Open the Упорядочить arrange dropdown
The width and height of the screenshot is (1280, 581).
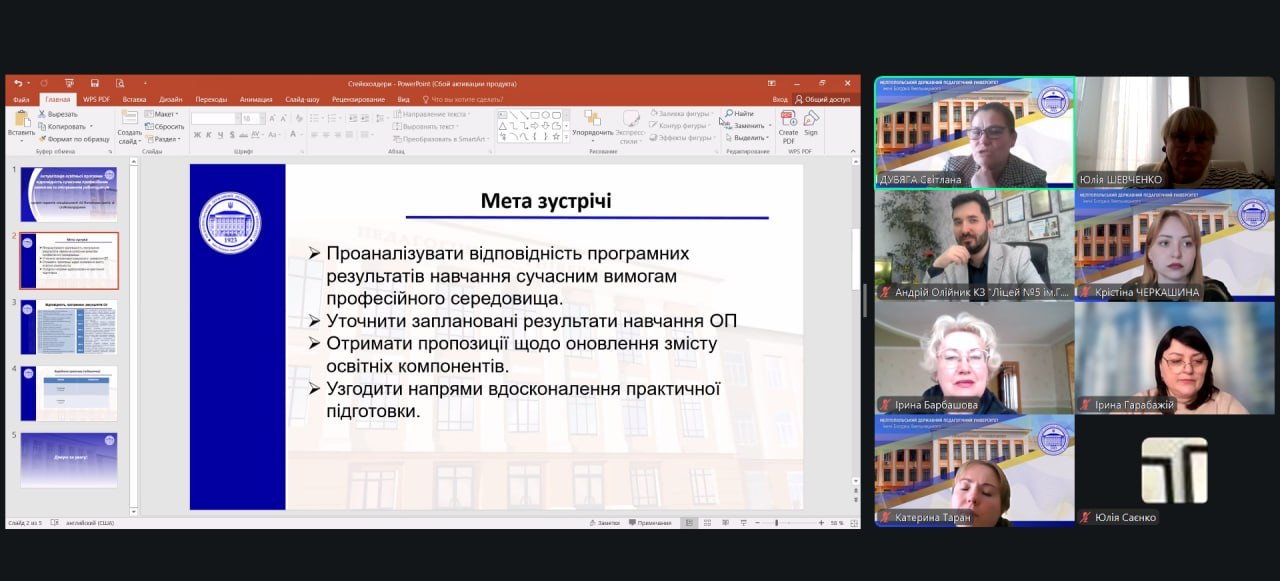(592, 132)
